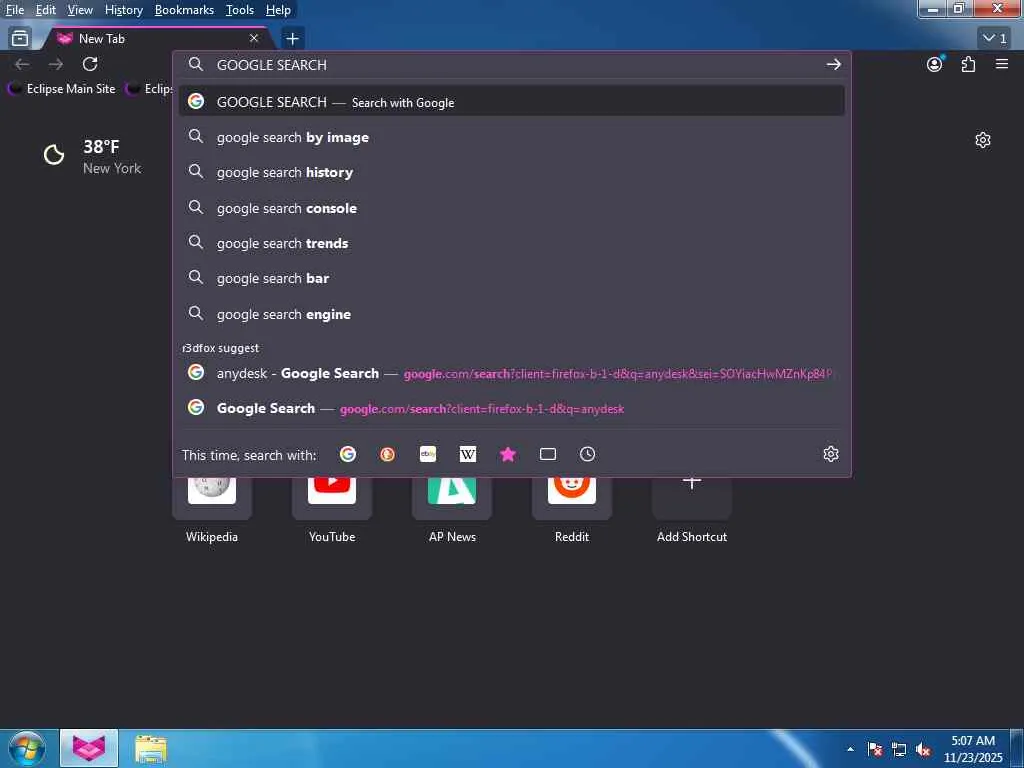Choose GOOGLE SEARCH — Search with Google
Screen dimensions: 1024x768
pyautogui.click(x=512, y=102)
